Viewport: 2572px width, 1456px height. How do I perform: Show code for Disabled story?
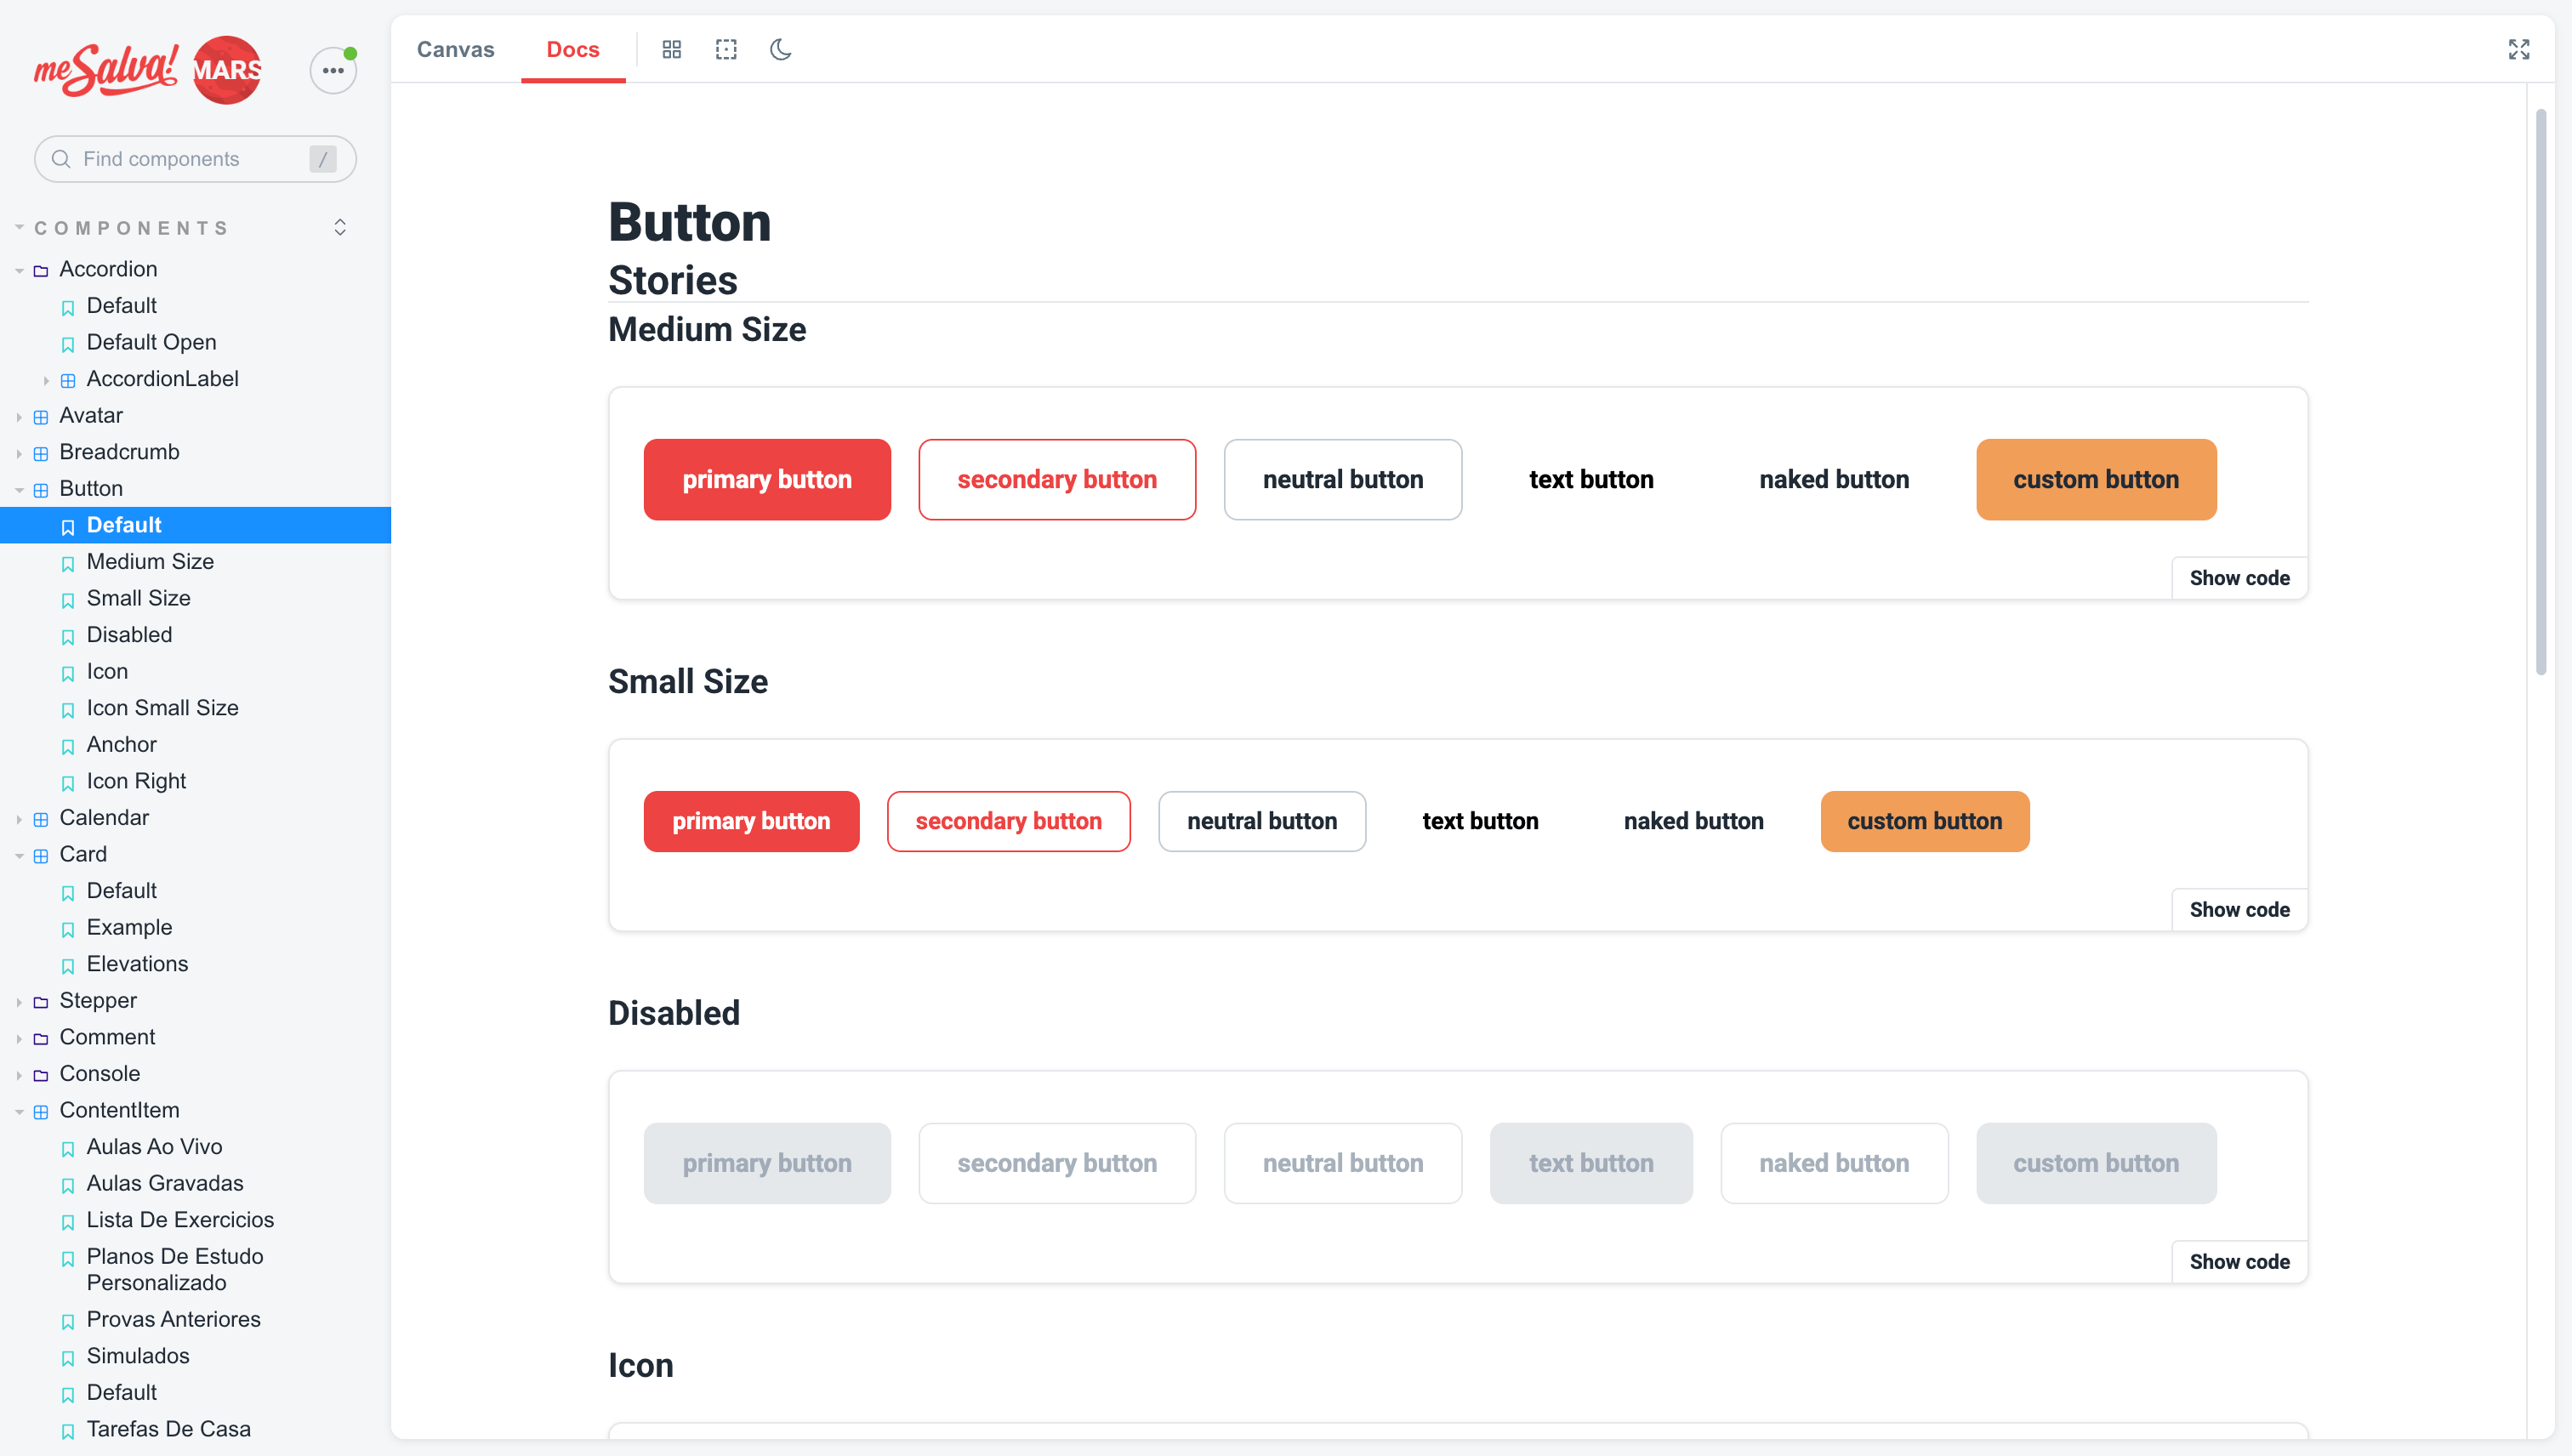pos(2239,1262)
